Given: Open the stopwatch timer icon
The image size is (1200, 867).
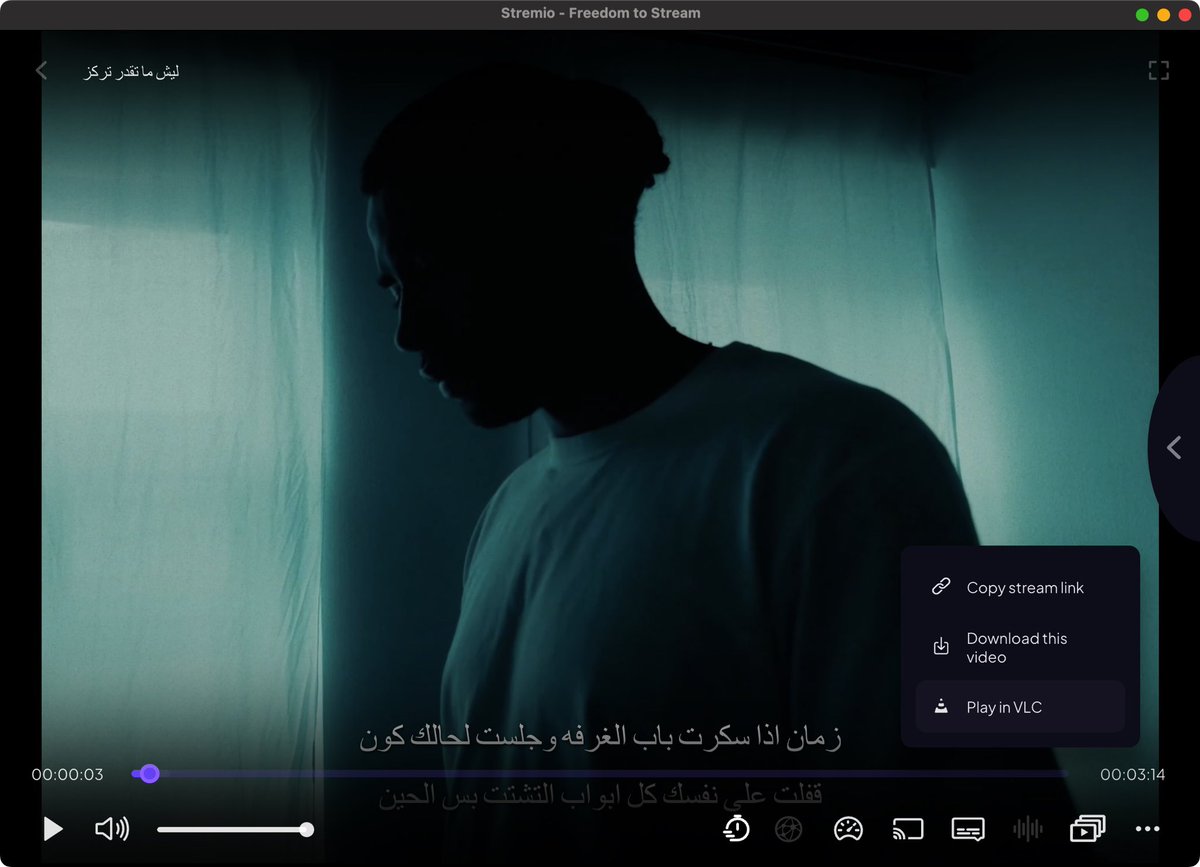Looking at the screenshot, I should (x=737, y=828).
